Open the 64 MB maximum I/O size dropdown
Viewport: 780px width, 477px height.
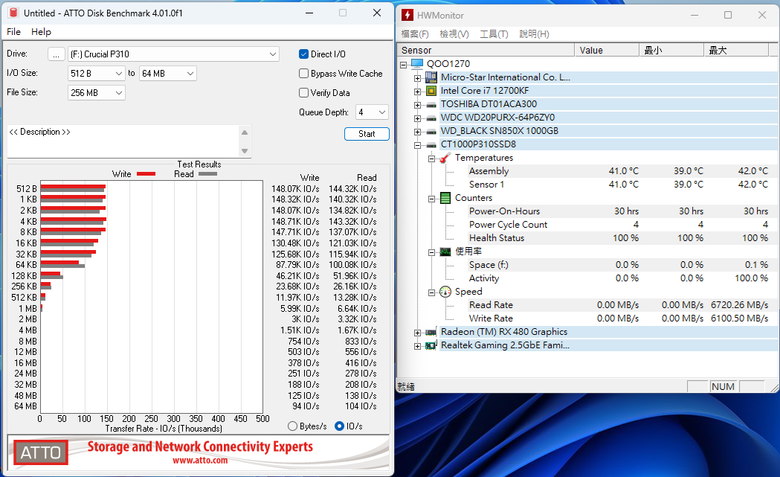pos(168,74)
